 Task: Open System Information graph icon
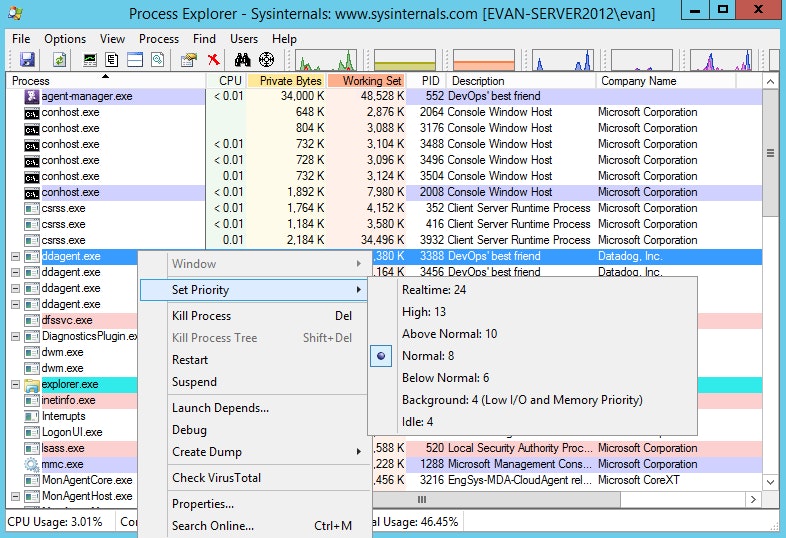(x=90, y=60)
